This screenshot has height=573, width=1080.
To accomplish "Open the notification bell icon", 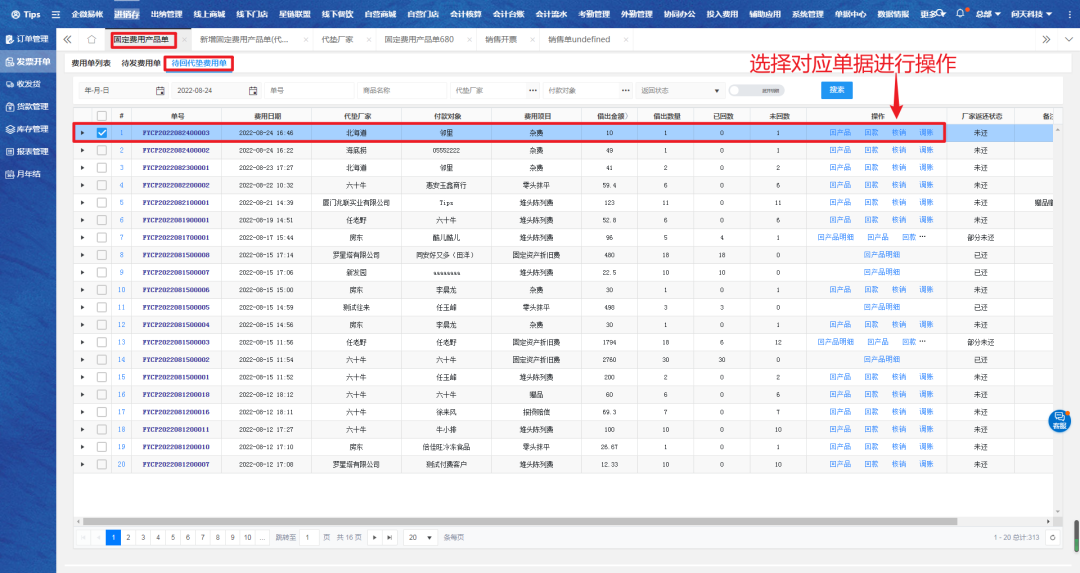I will pos(960,14).
